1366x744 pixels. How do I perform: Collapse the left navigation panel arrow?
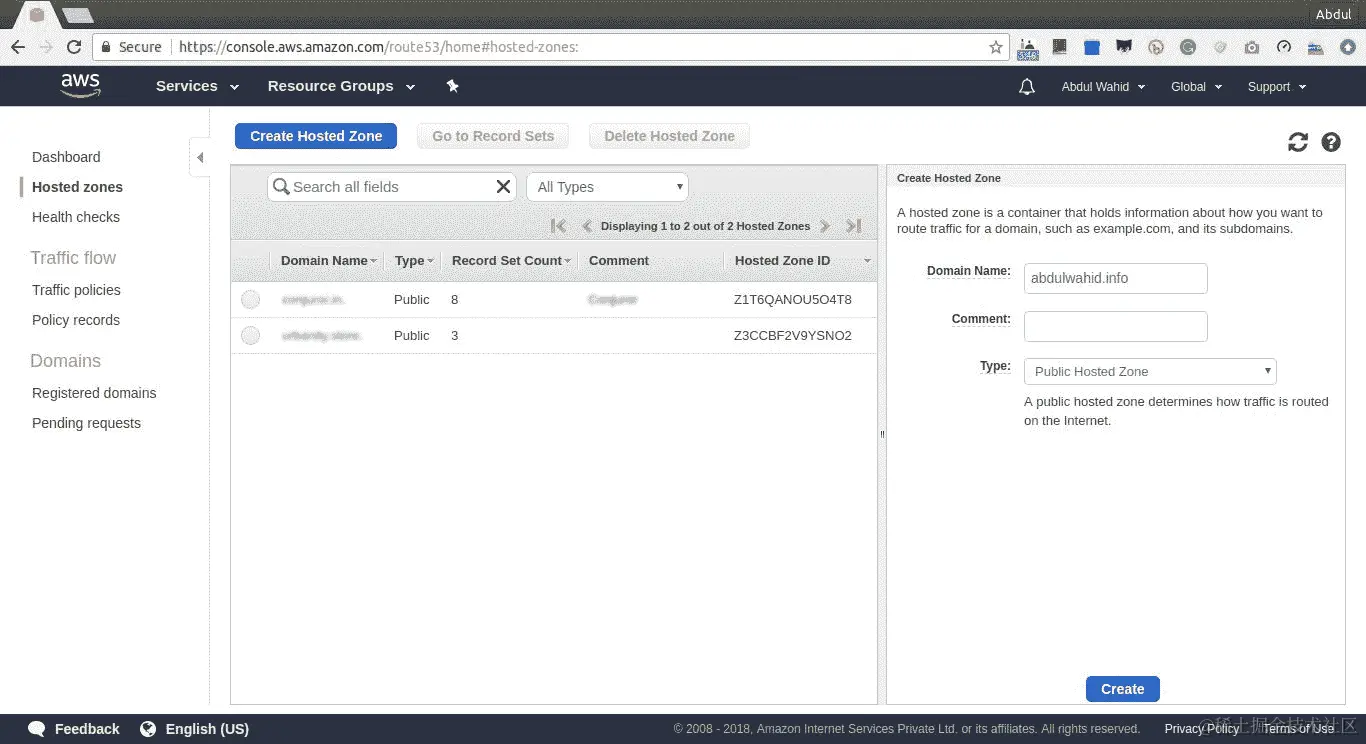(200, 157)
